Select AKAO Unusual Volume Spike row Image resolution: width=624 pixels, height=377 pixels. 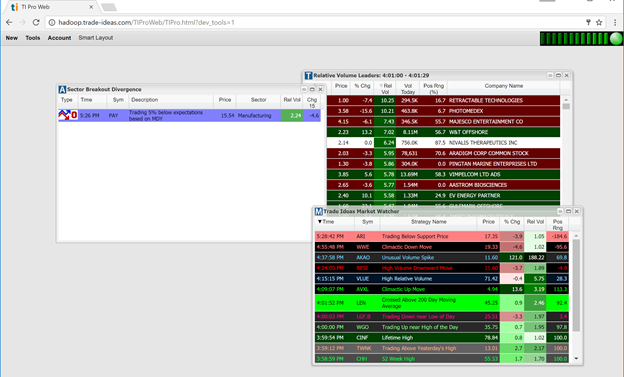pos(442,258)
